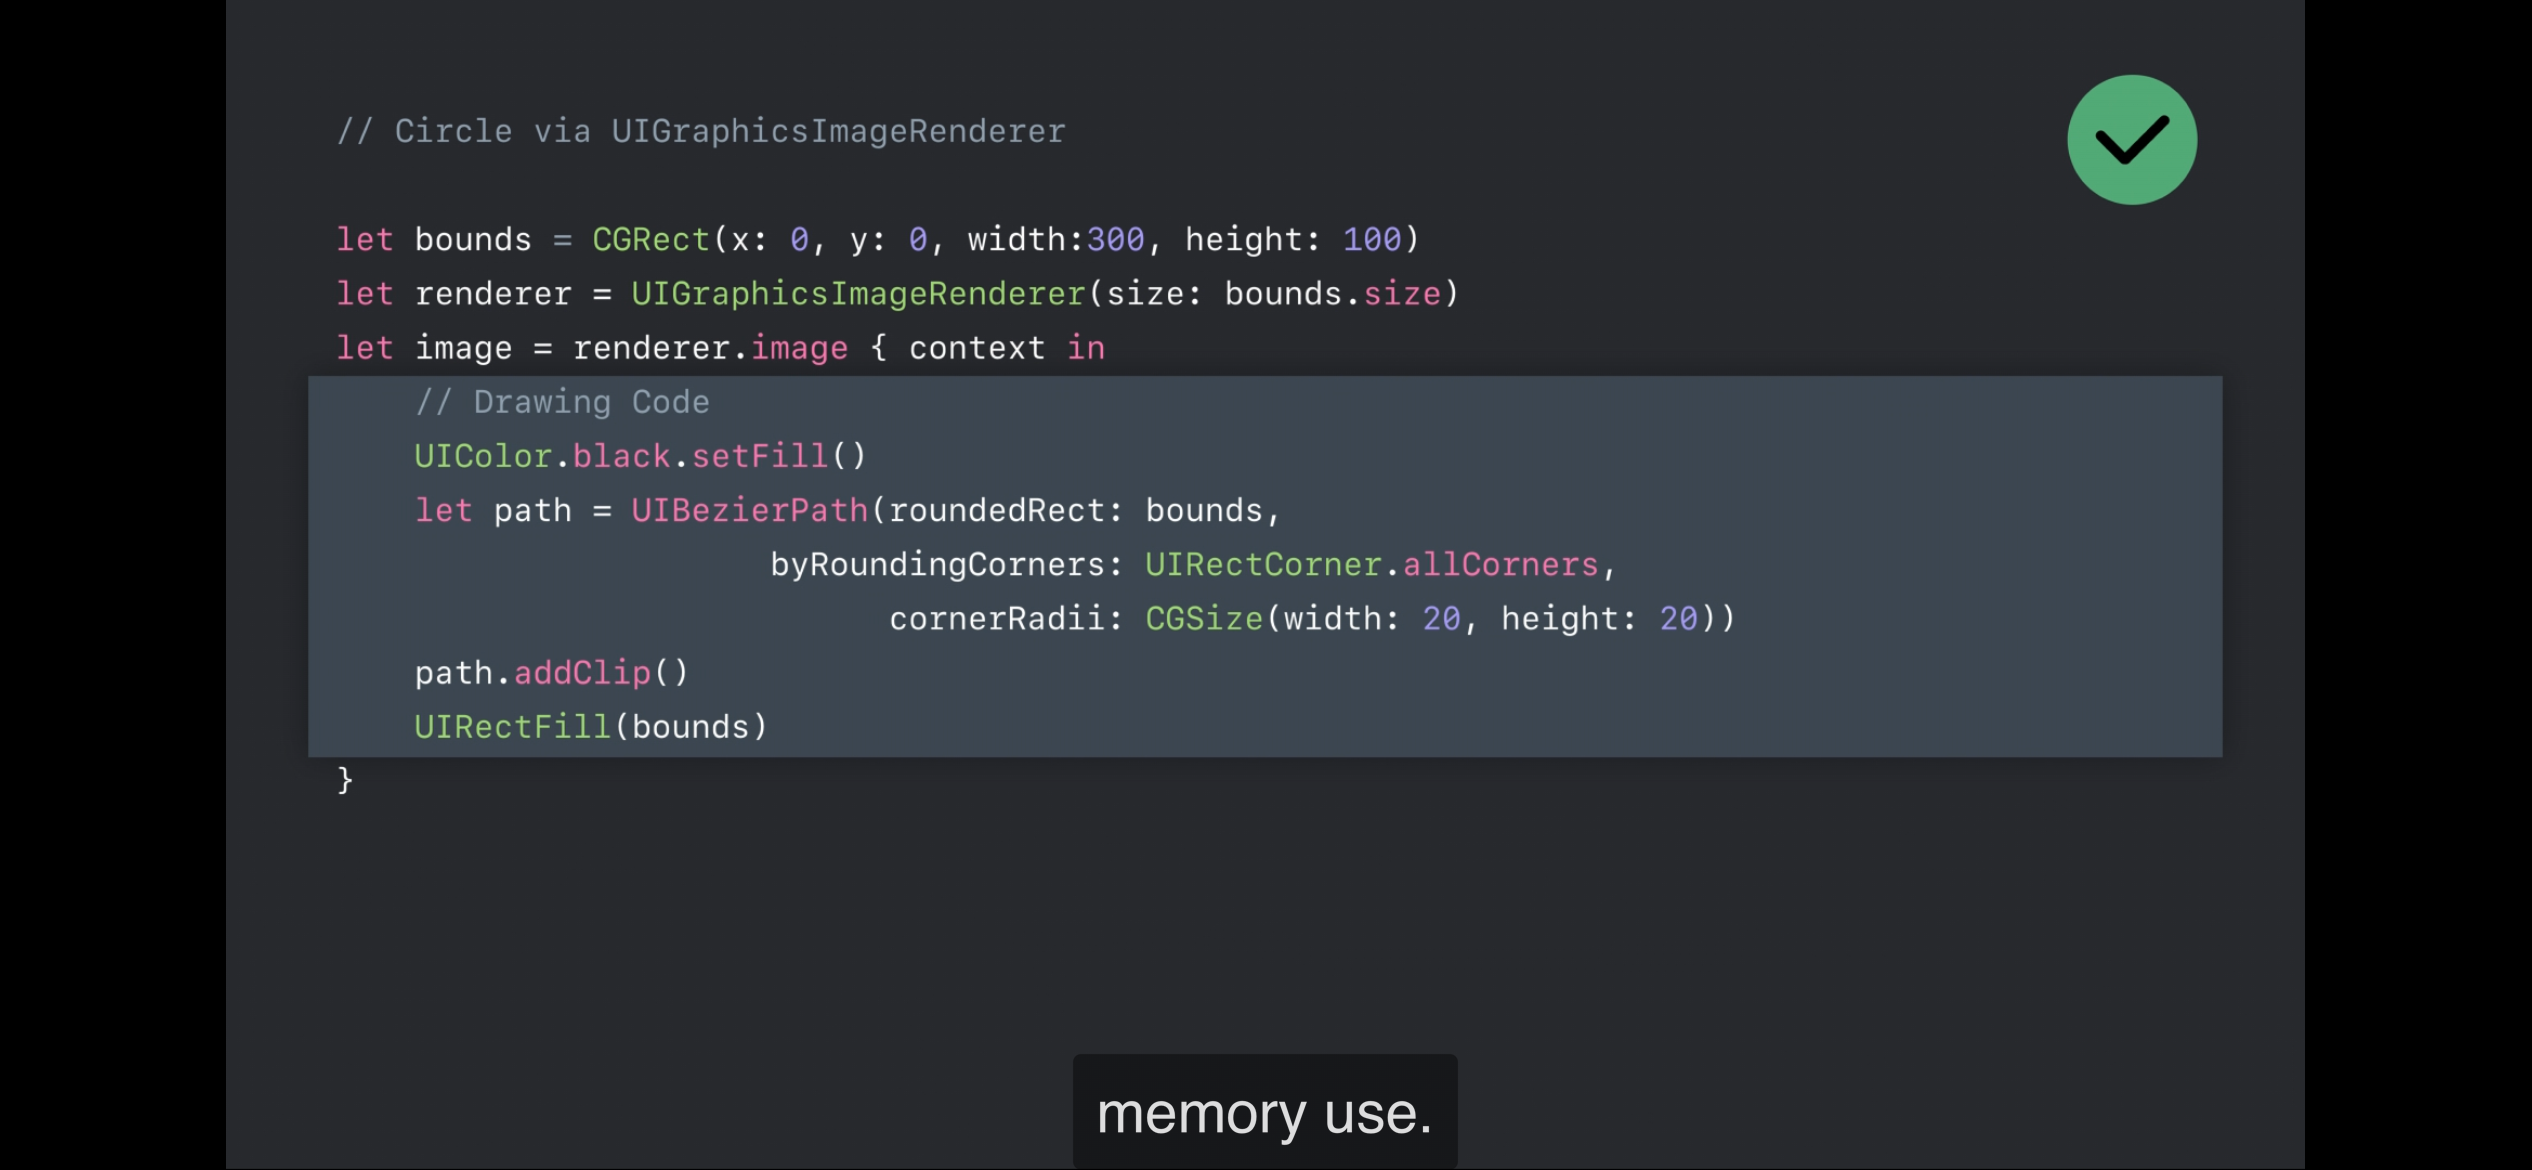Click the 'byRoundingCorners' parameter label
The width and height of the screenshot is (2532, 1170).
point(936,565)
